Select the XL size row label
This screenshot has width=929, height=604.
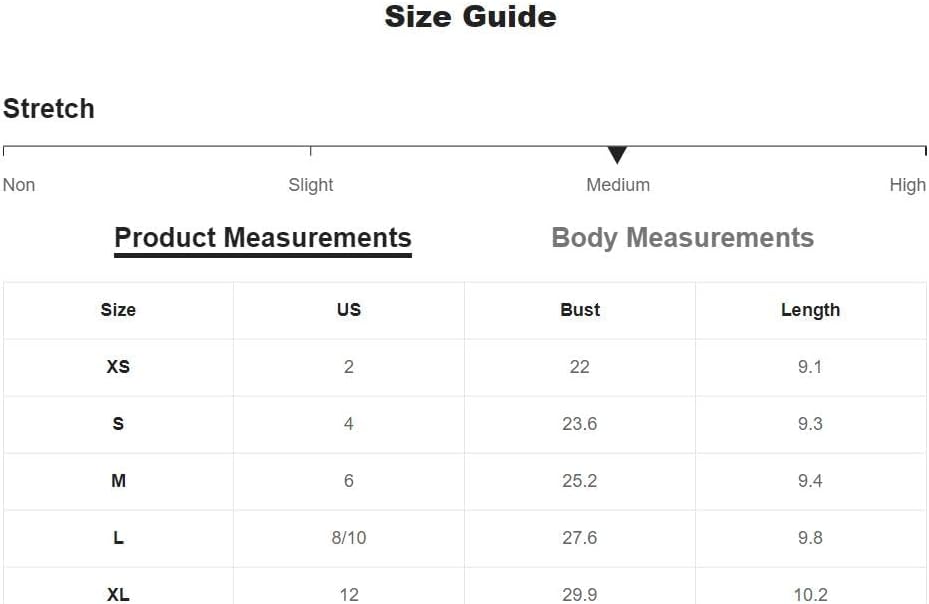click(x=118, y=594)
